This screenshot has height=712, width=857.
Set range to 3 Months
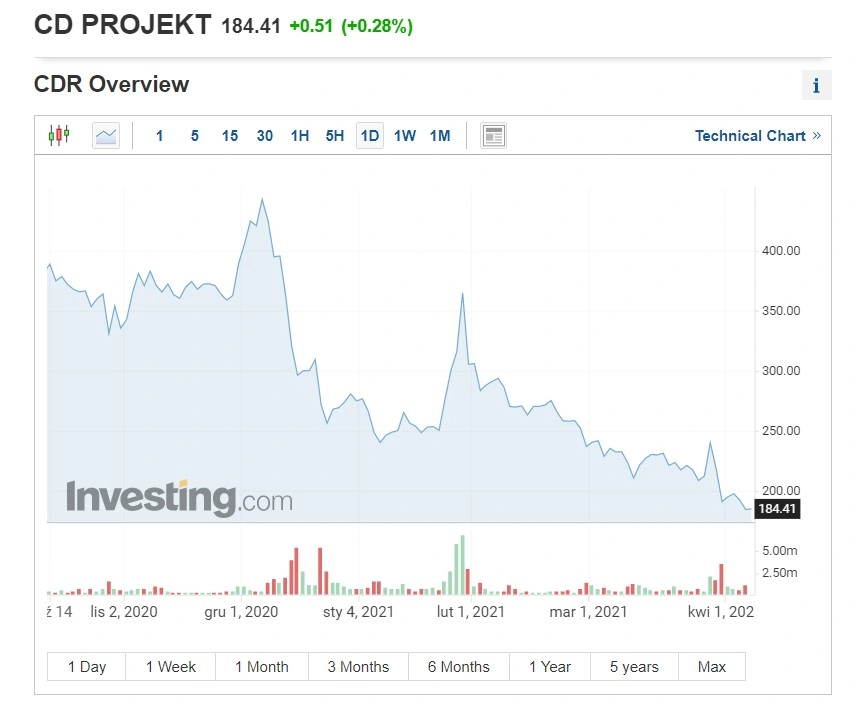358,667
